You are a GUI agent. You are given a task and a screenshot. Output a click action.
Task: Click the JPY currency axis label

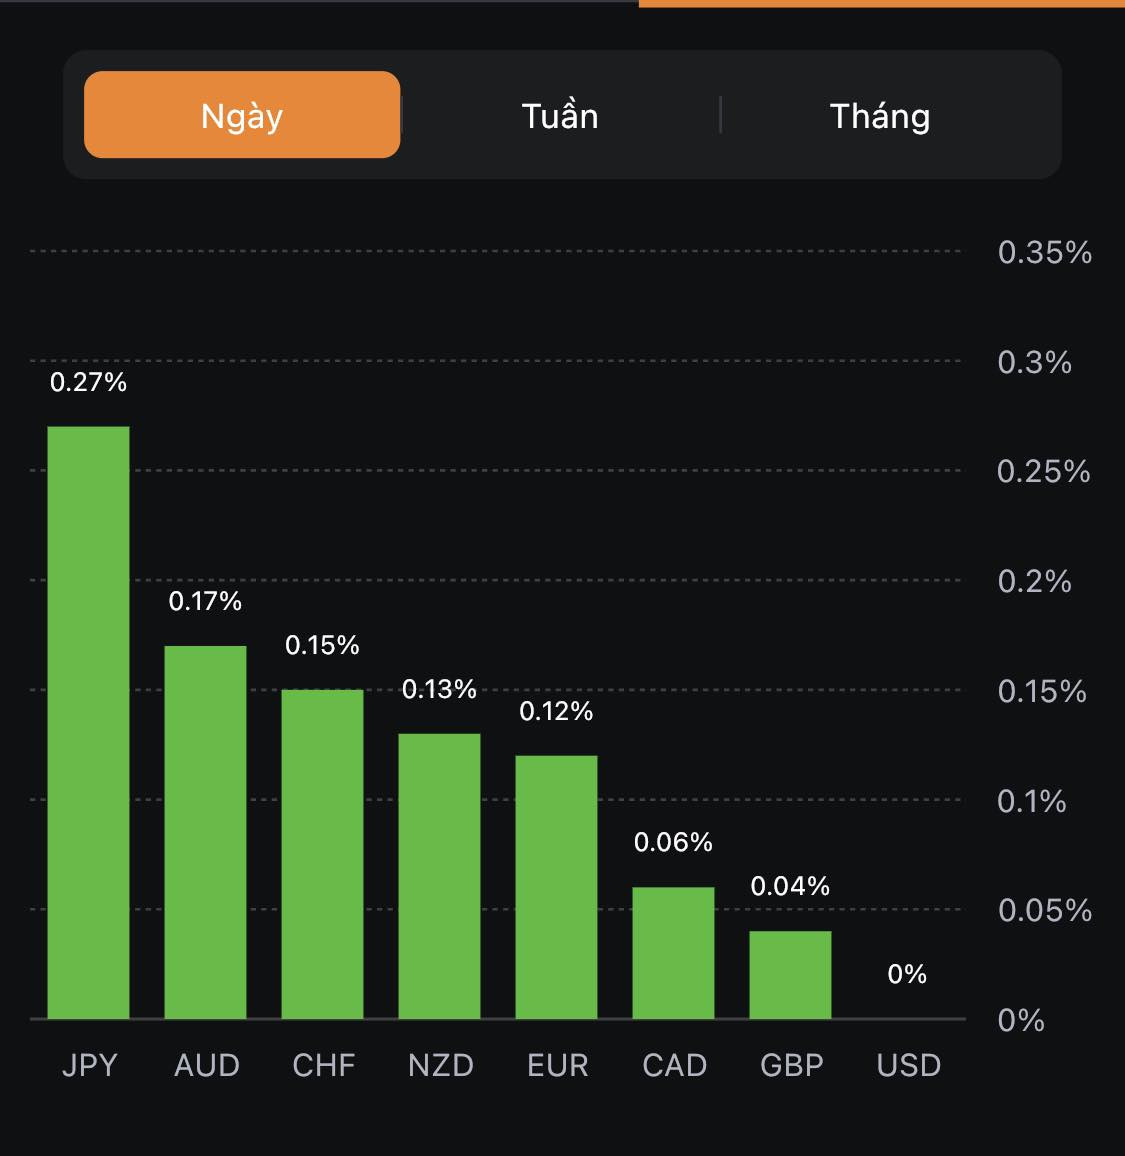89,1065
